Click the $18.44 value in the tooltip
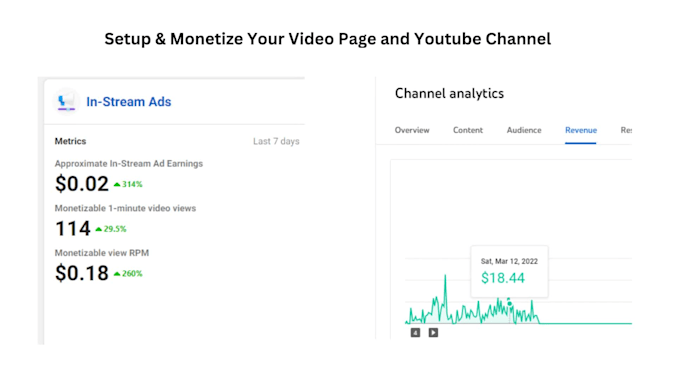 [x=503, y=278]
